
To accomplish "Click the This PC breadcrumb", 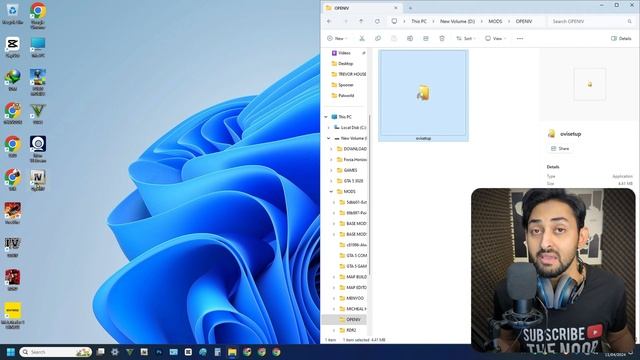I will click(x=419, y=21).
